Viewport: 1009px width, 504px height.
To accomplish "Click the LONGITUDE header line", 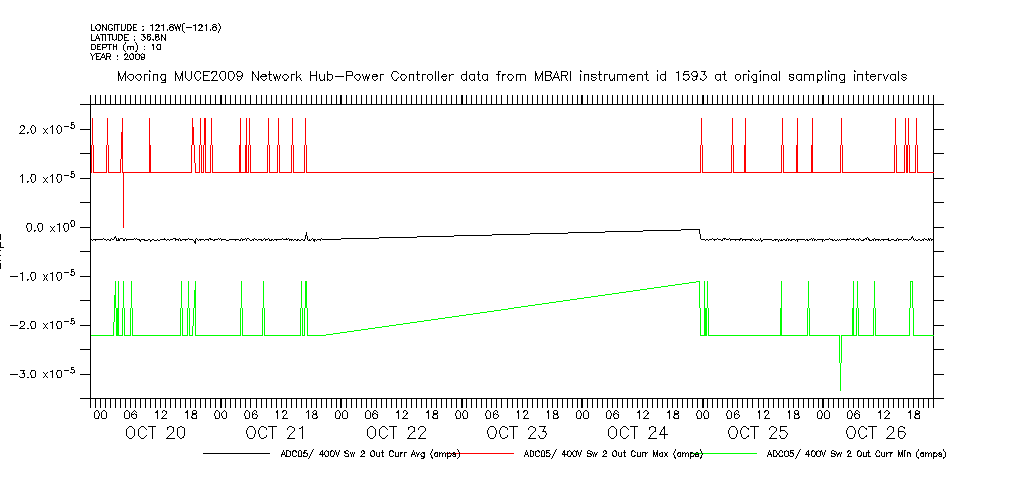I will tap(155, 27).
